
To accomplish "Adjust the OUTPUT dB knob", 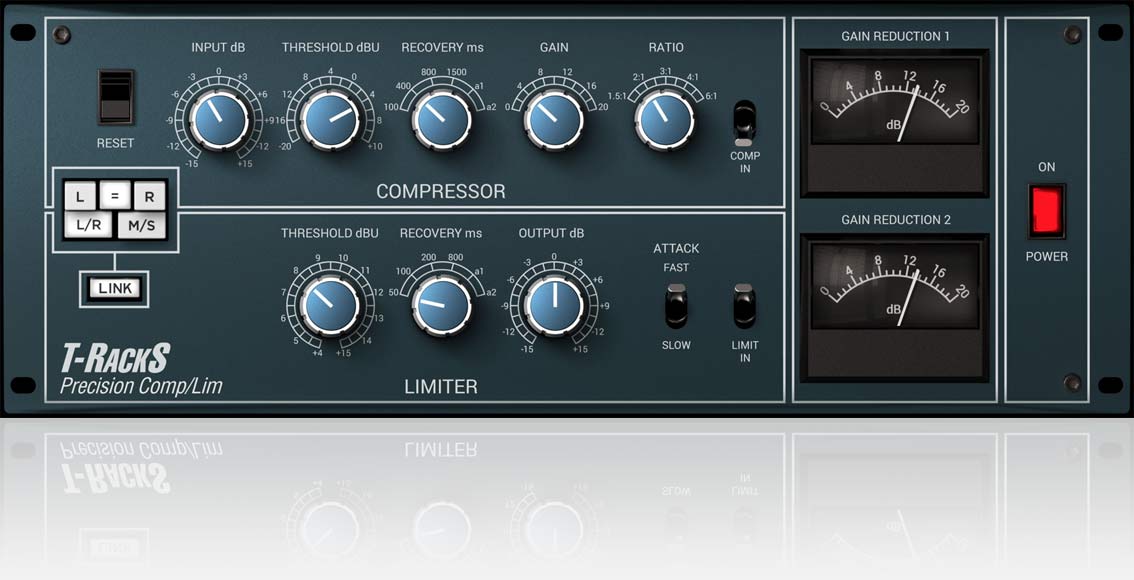I will pos(554,303).
